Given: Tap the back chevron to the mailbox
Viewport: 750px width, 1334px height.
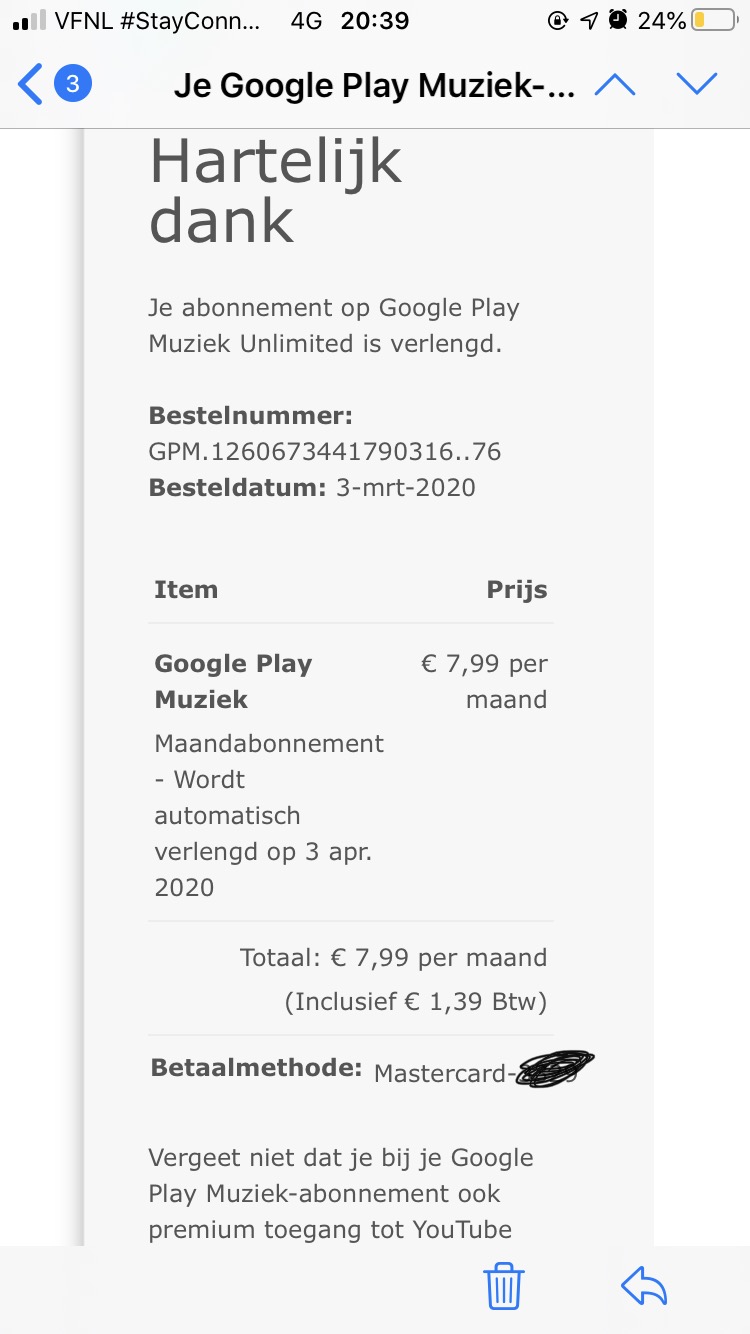Looking at the screenshot, I should coord(30,84).
